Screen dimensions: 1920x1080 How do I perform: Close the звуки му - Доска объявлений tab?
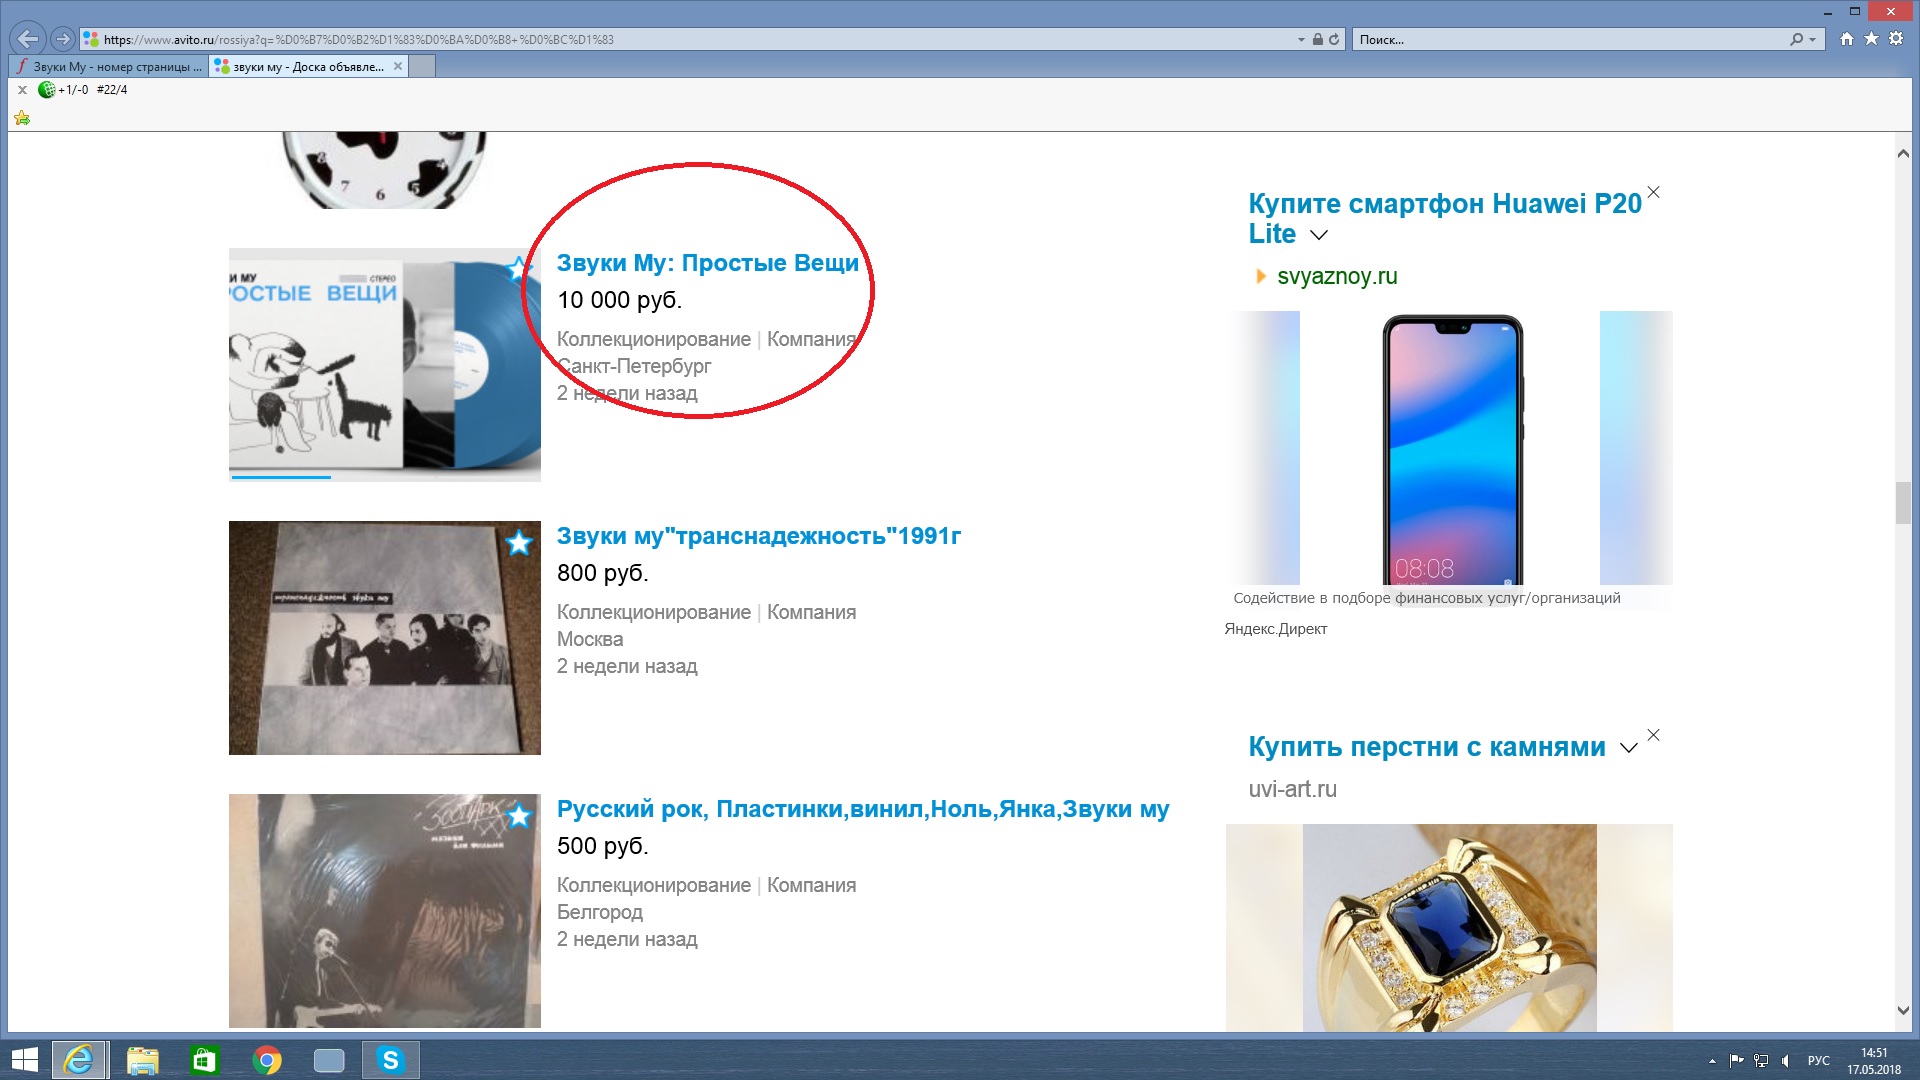click(398, 66)
